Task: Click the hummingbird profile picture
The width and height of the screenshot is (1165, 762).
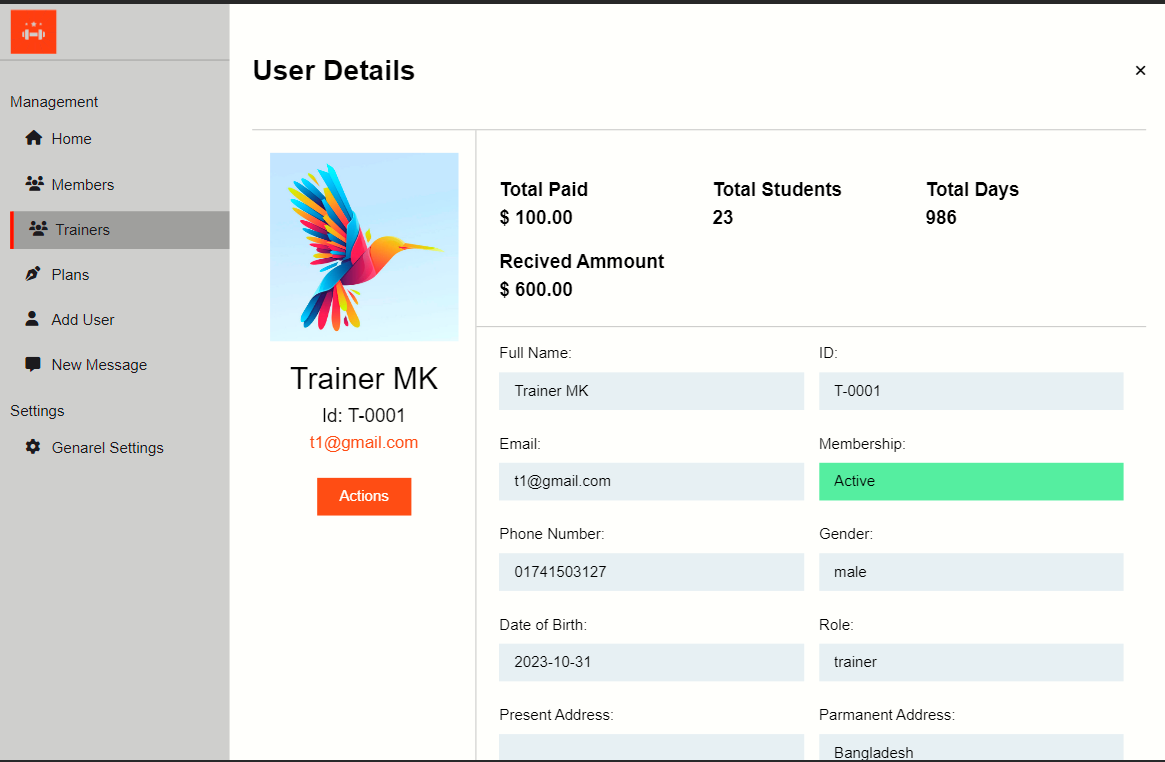Action: [x=364, y=247]
